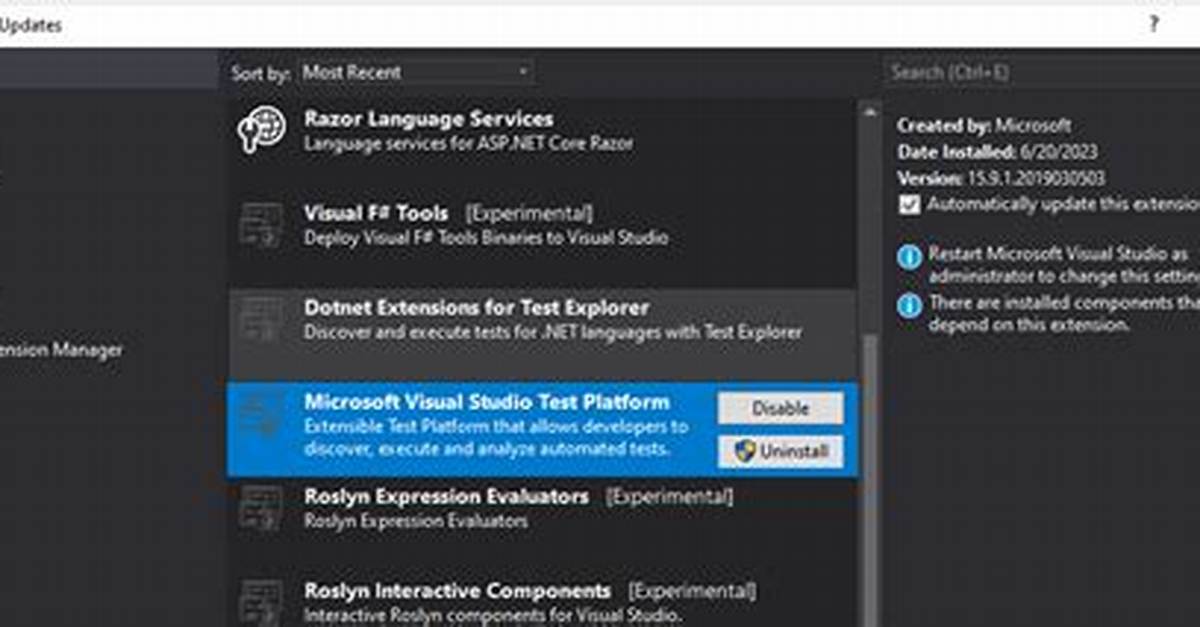Select Razor Language Services extension title
The image size is (1200, 627).
[x=429, y=120]
